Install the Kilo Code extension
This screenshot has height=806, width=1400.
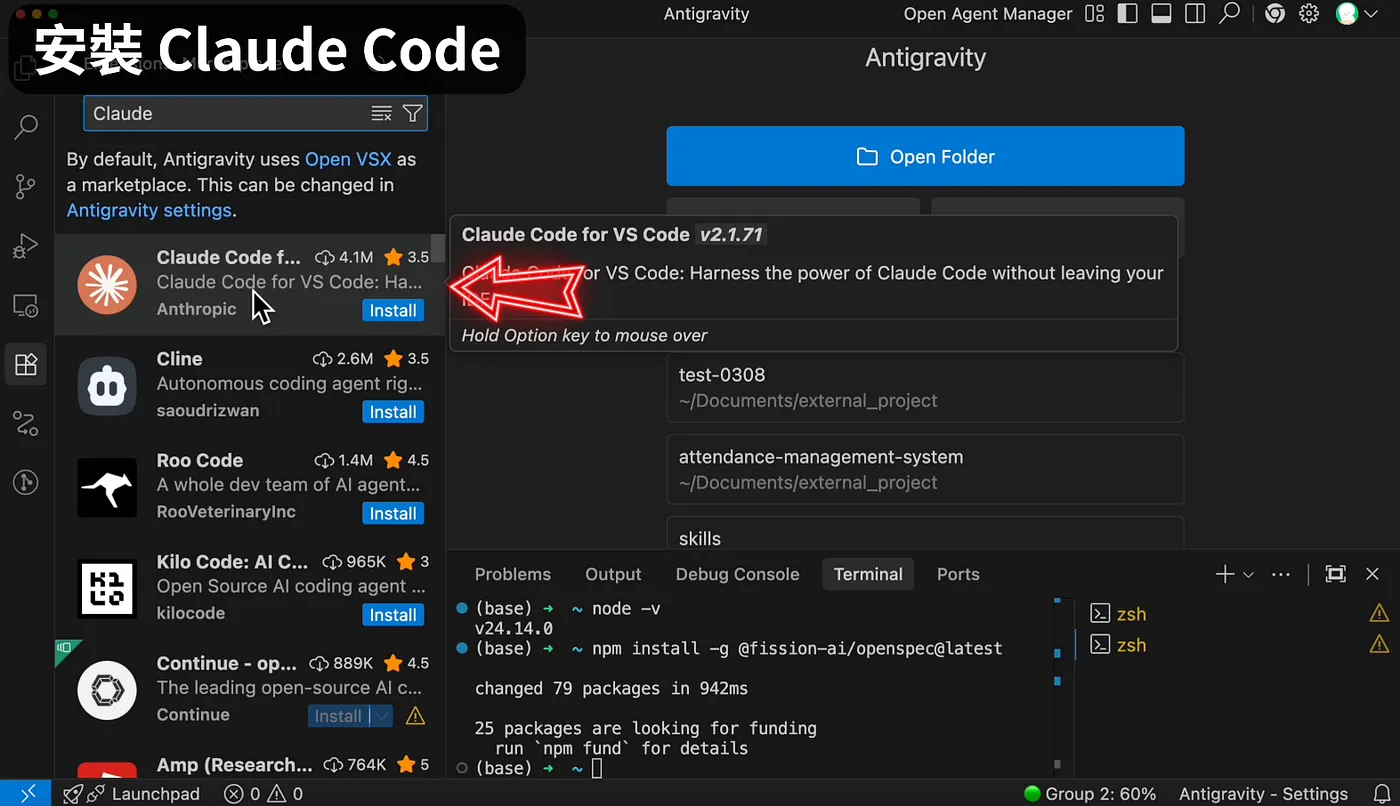tap(393, 615)
